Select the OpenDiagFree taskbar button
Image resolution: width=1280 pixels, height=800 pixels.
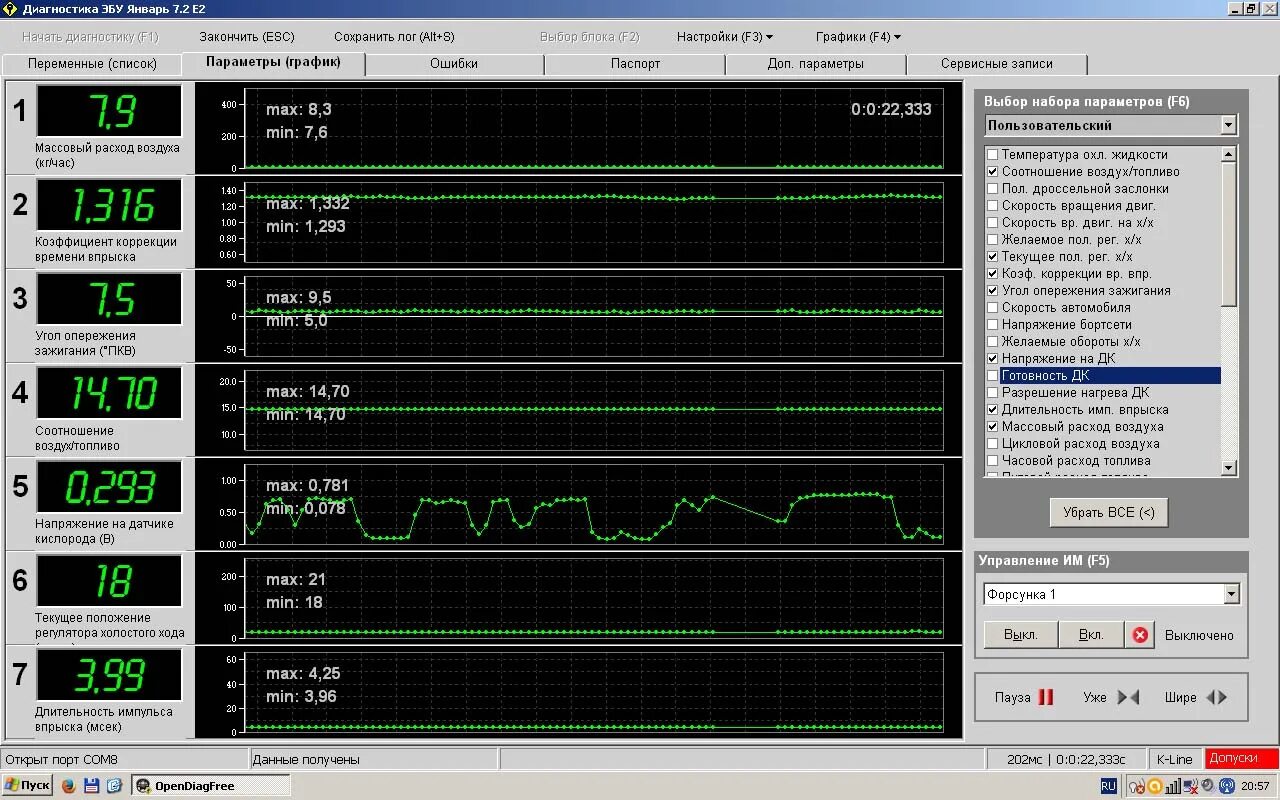click(x=211, y=786)
